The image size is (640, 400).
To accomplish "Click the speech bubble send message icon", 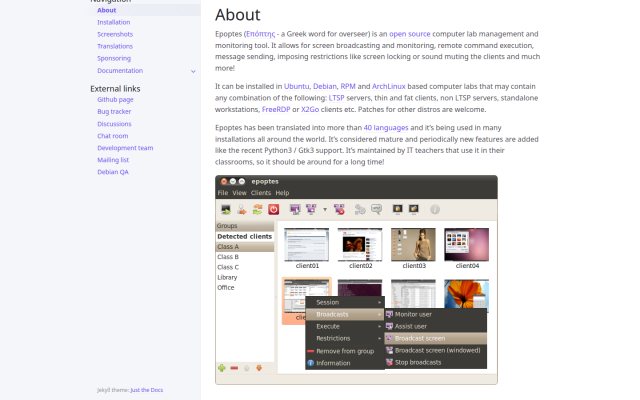I will click(x=376, y=209).
